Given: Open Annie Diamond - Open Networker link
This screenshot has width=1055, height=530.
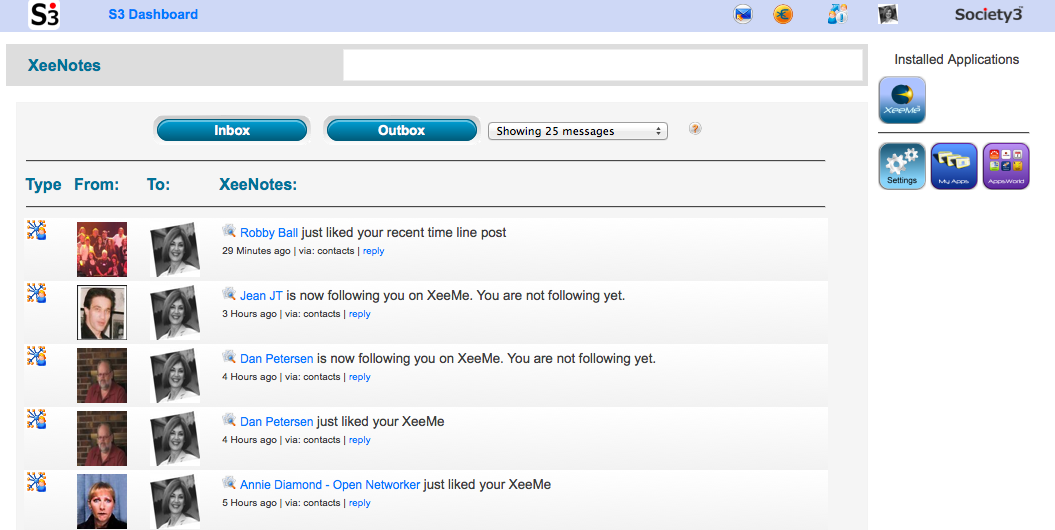Looking at the screenshot, I should tap(330, 485).
